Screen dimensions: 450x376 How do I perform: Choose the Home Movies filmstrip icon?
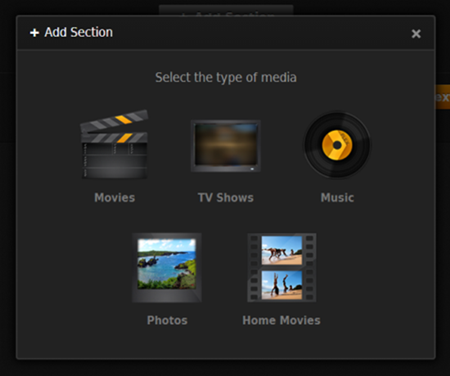pos(282,267)
